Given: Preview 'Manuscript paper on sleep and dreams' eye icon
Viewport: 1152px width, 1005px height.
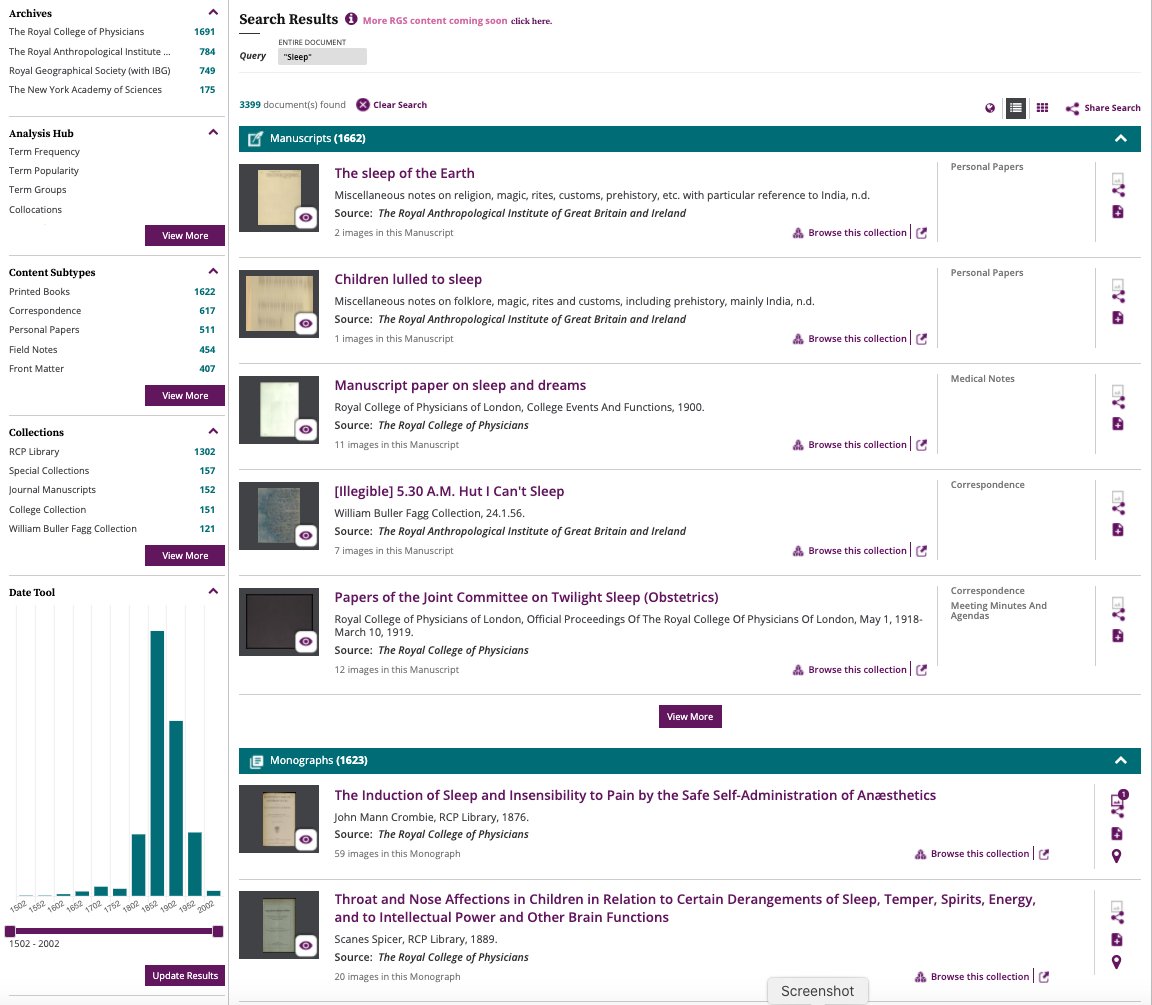Looking at the screenshot, I should click(x=306, y=429).
